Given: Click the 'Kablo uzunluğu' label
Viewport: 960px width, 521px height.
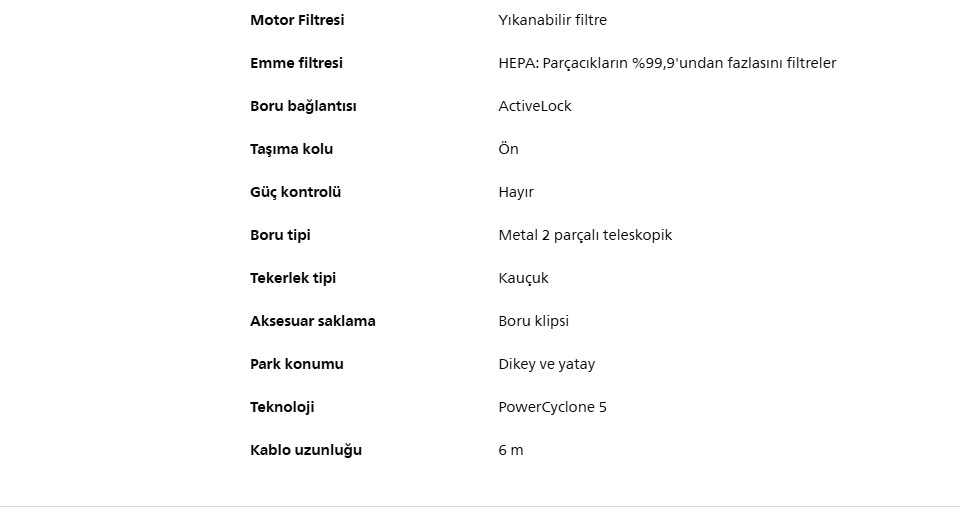Looking at the screenshot, I should coord(306,450).
